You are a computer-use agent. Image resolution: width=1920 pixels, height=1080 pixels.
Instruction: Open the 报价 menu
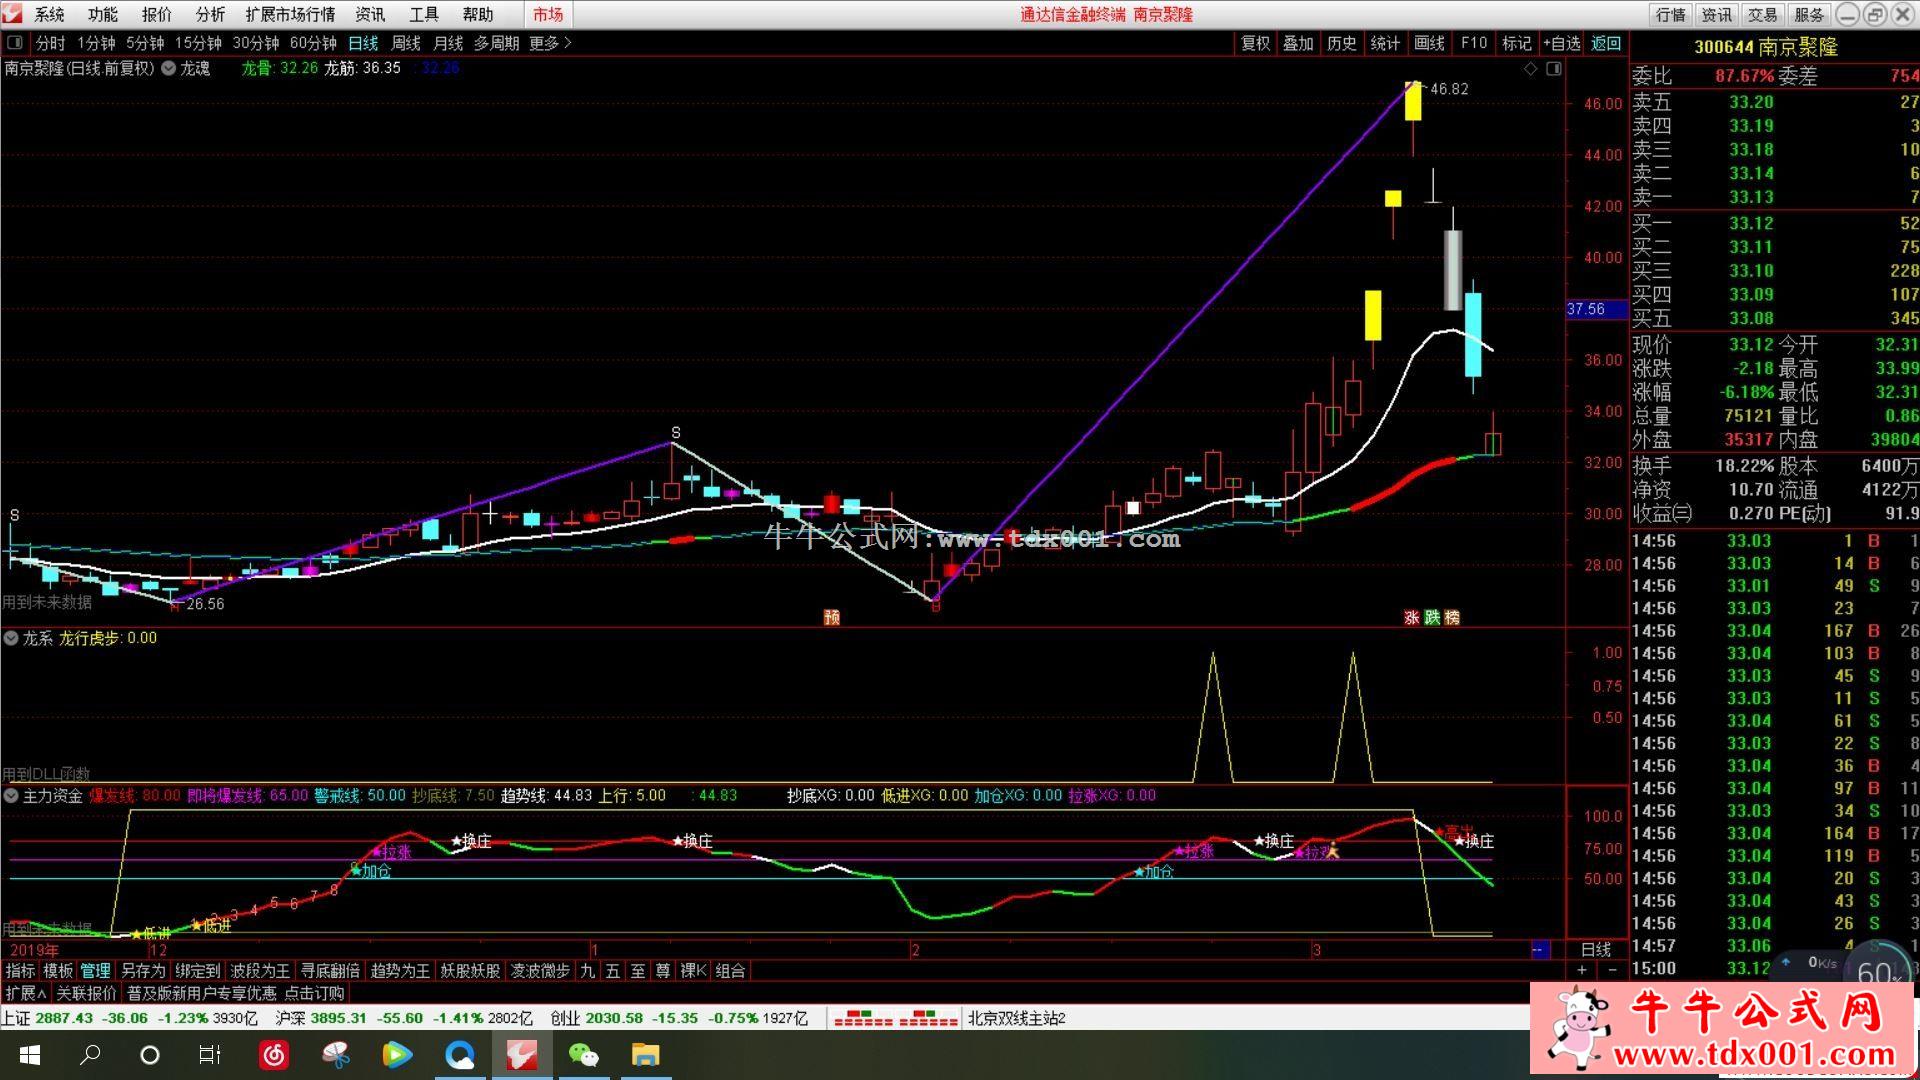(x=157, y=14)
